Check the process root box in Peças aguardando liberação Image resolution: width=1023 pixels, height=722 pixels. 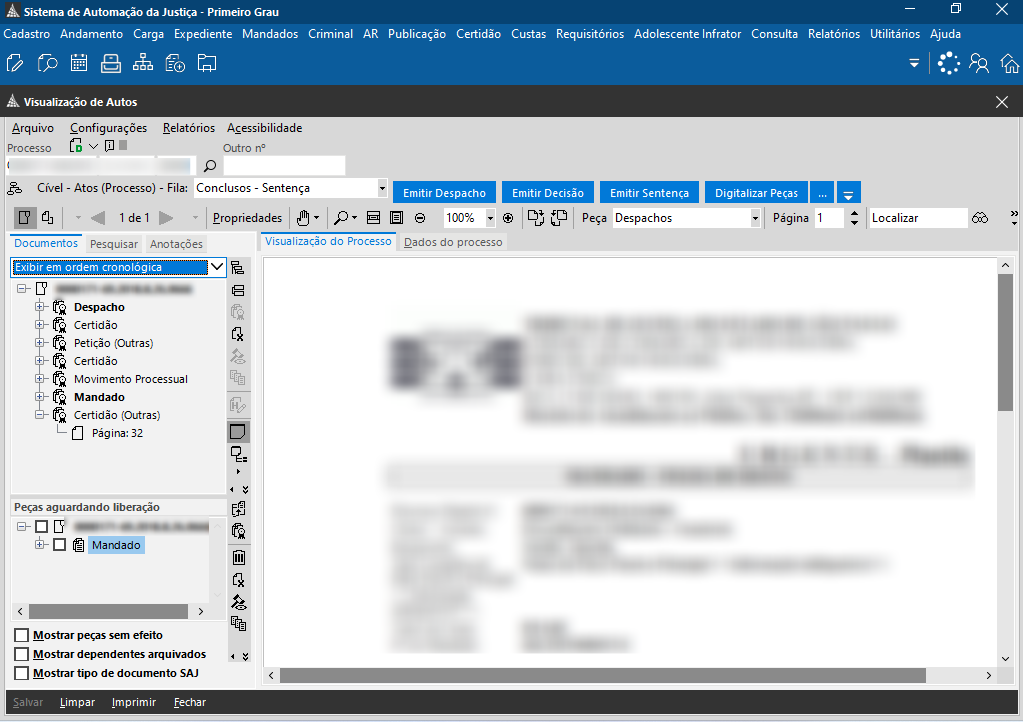pyautogui.click(x=41, y=526)
